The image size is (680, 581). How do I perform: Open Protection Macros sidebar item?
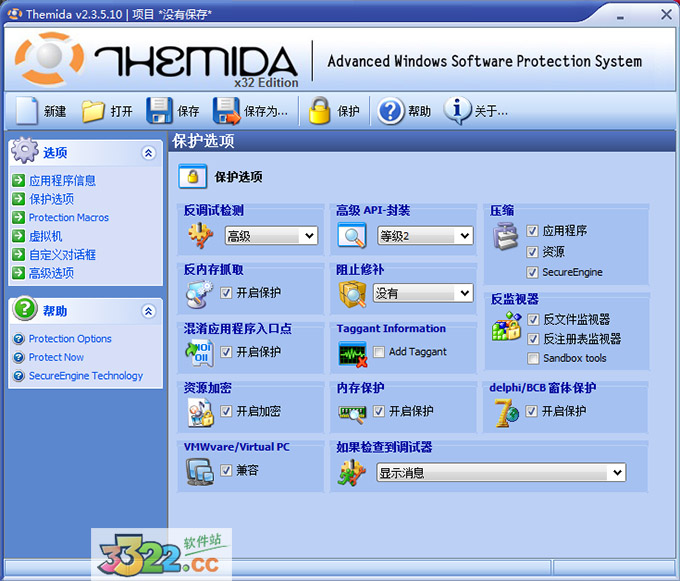(69, 217)
